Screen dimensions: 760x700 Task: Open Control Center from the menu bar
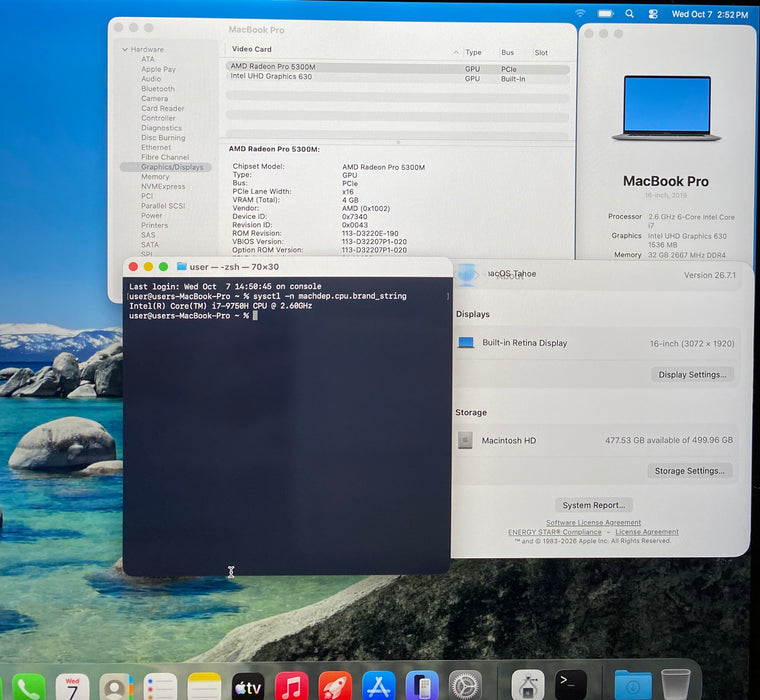click(x=653, y=14)
